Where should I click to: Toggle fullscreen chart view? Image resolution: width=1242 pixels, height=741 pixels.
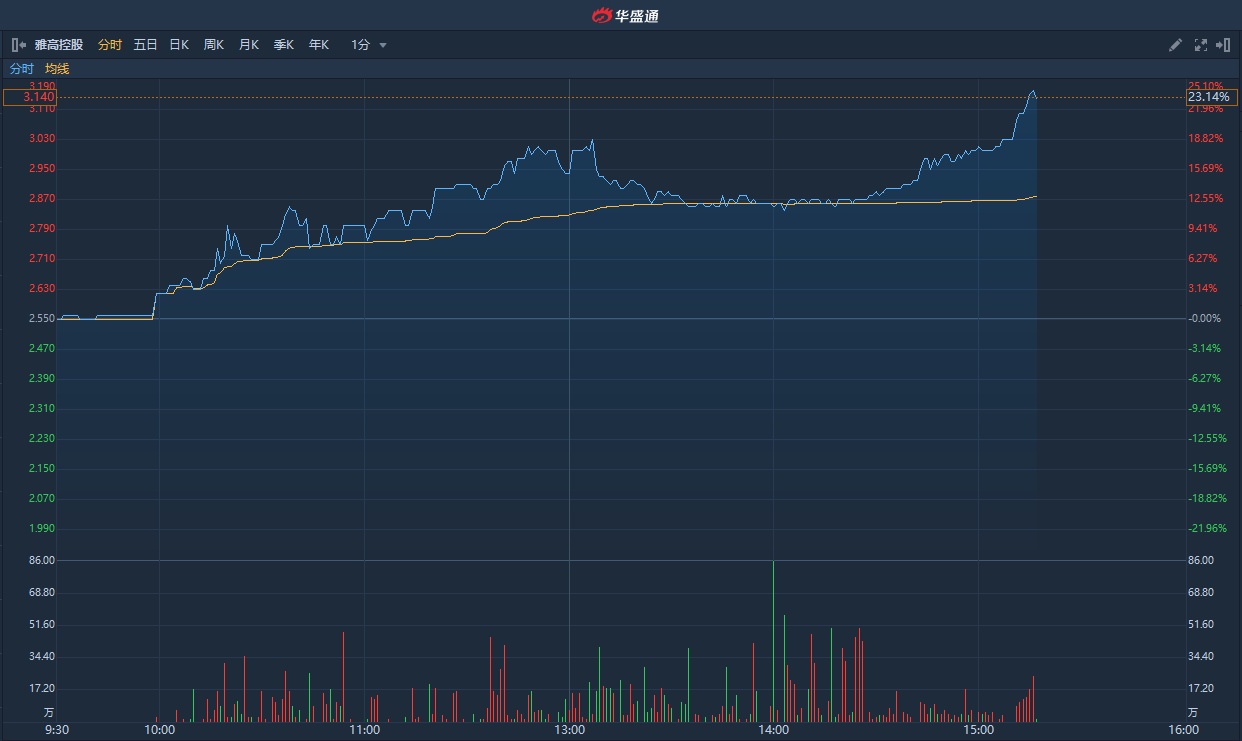(x=1201, y=45)
